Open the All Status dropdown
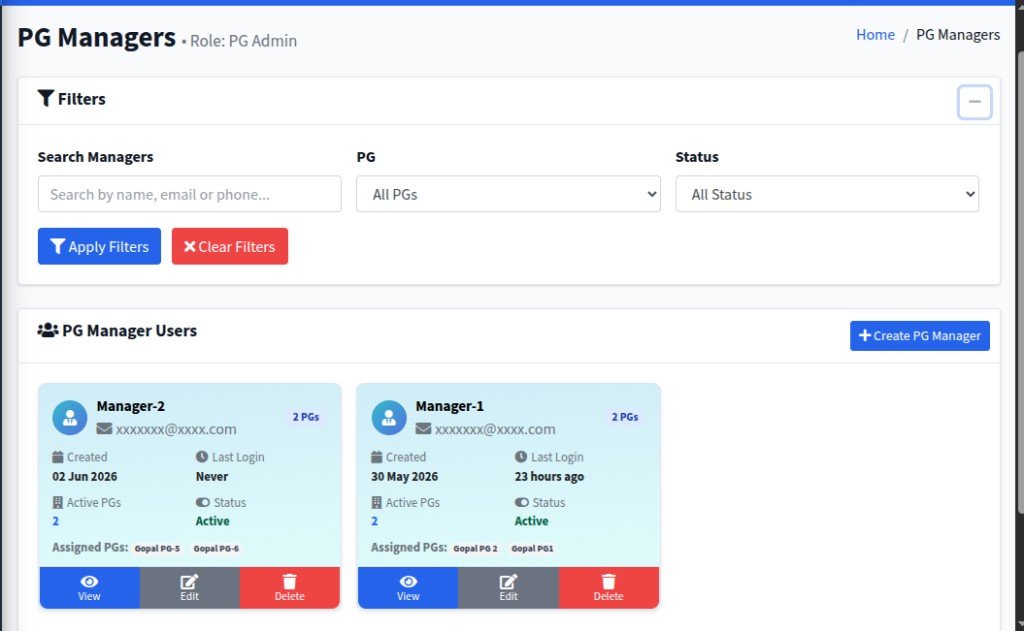This screenshot has height=631, width=1024. click(x=827, y=194)
